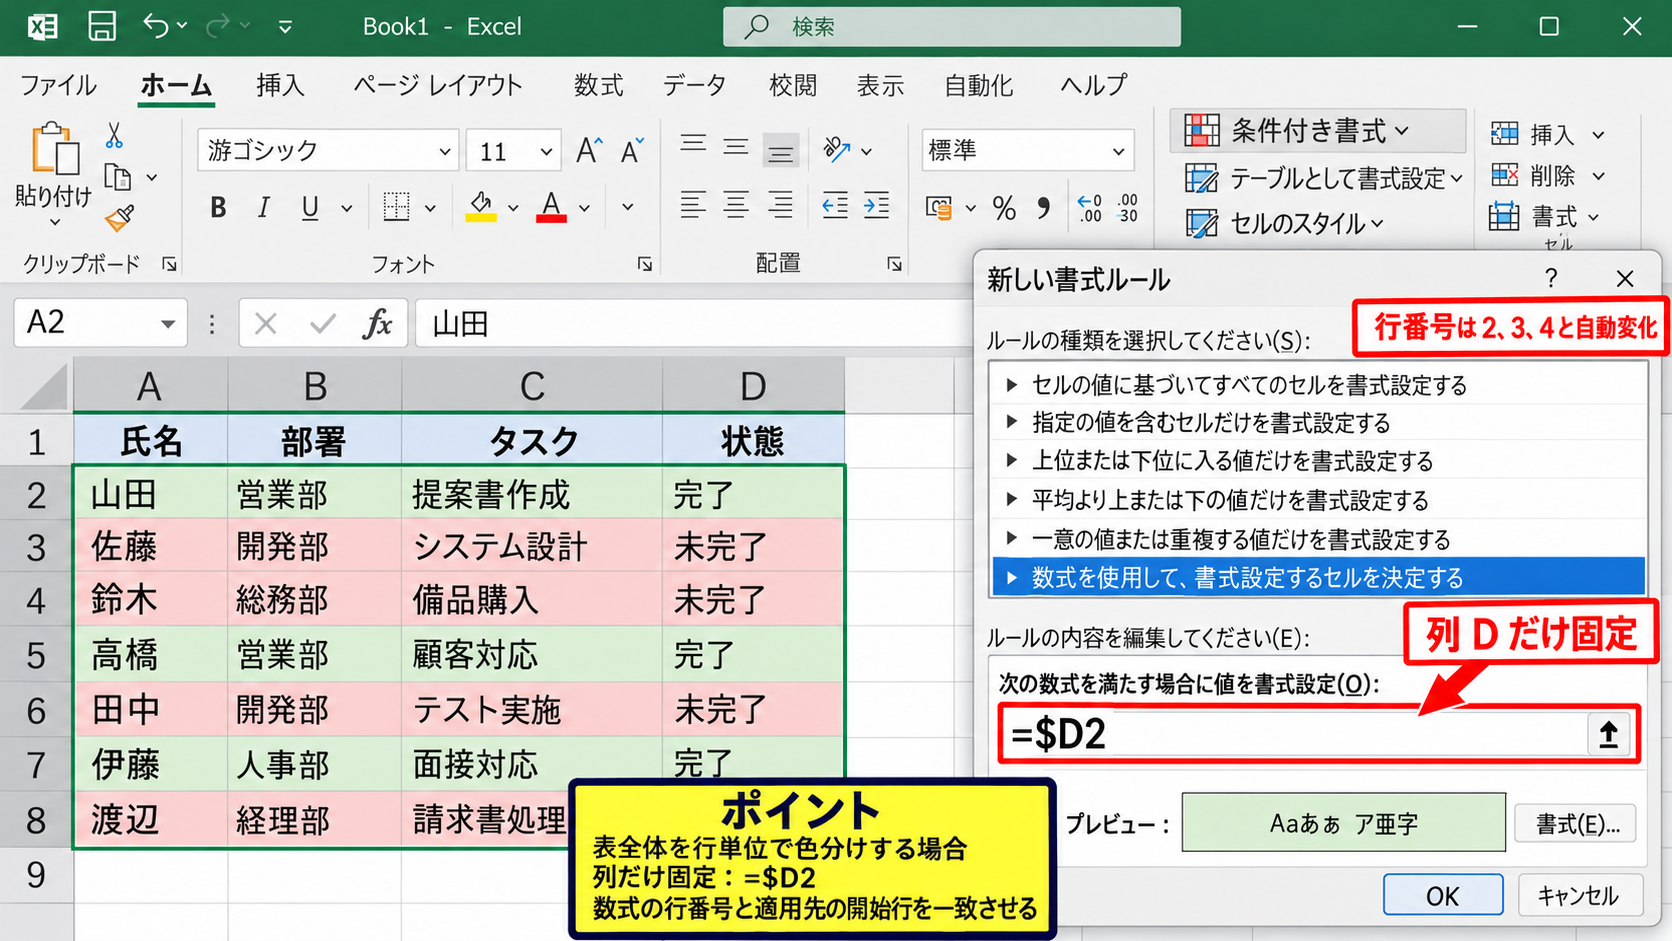
Task: Open the テーブルとして書式設定 dropdown
Action: (1324, 178)
